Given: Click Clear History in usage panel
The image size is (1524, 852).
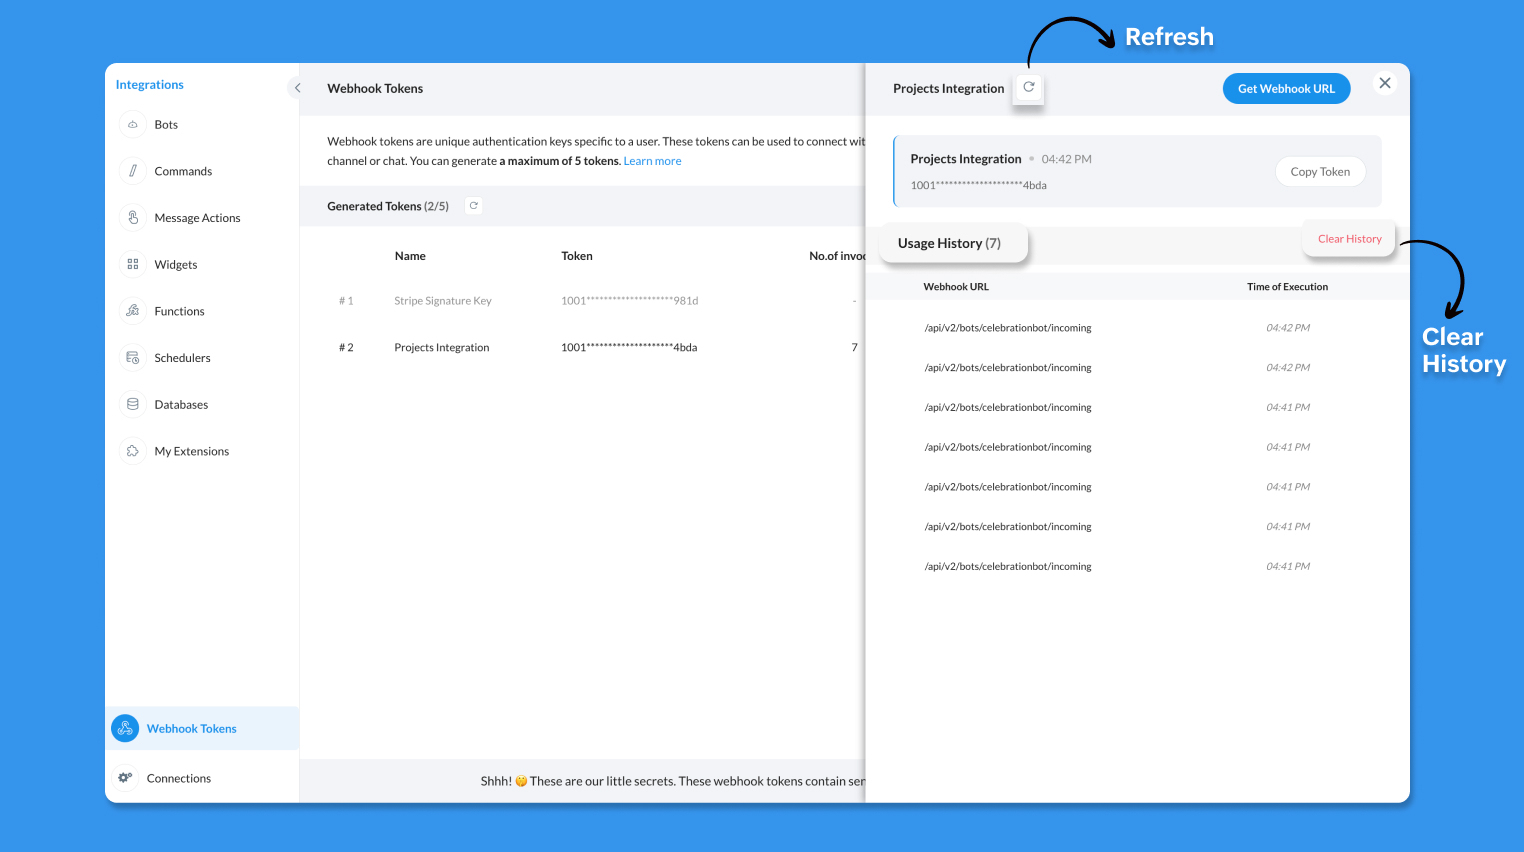Looking at the screenshot, I should (1349, 239).
